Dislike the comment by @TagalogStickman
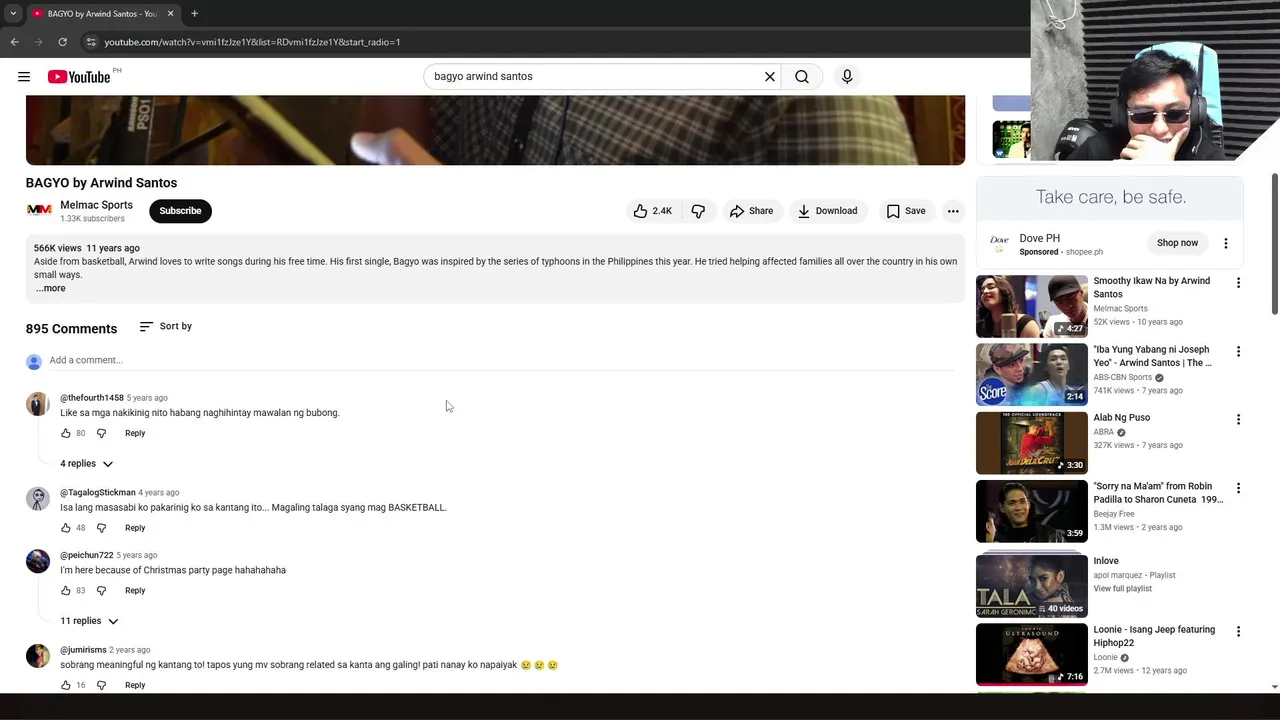Viewport: 1280px width, 720px height. [x=101, y=528]
